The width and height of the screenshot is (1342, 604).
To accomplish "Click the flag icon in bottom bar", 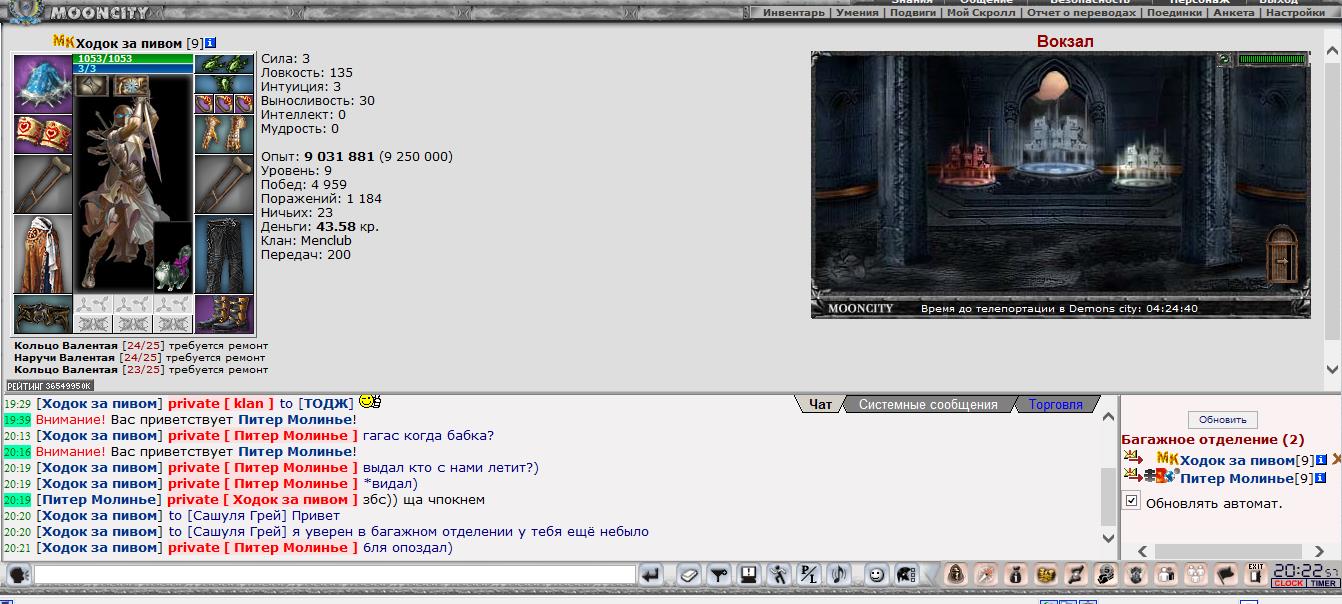I will click(1226, 575).
